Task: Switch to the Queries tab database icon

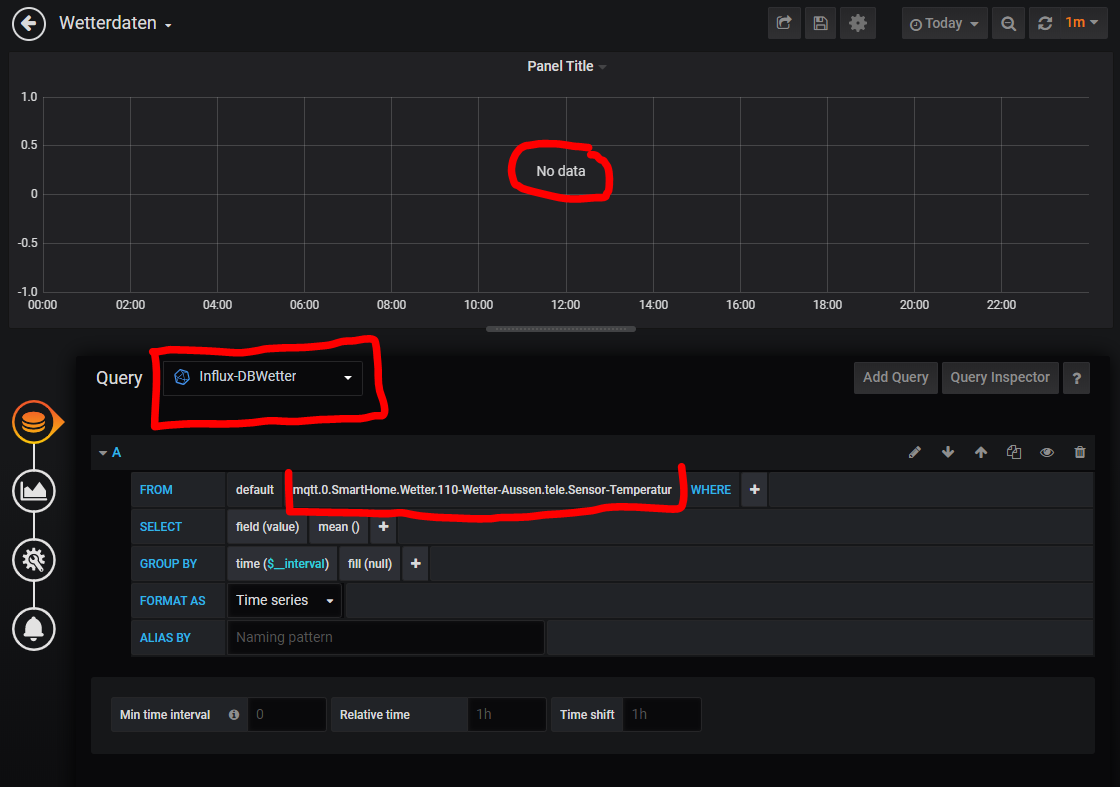Action: [34, 423]
